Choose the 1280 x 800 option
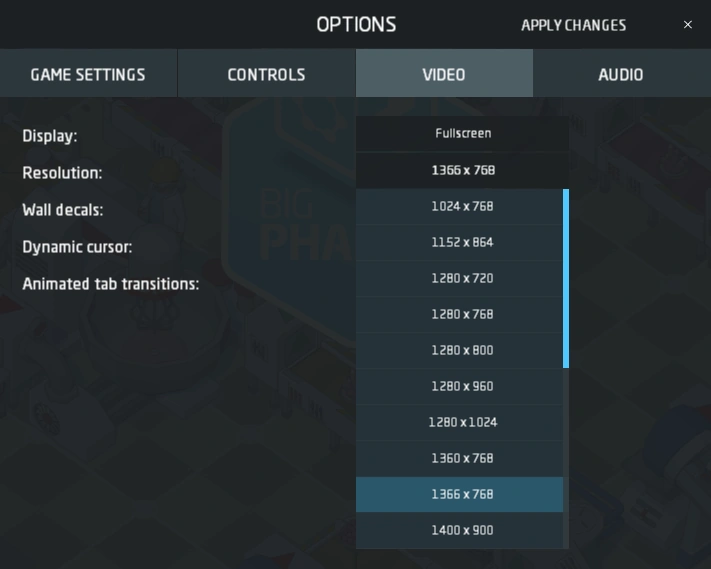The image size is (711, 569). [x=461, y=351]
